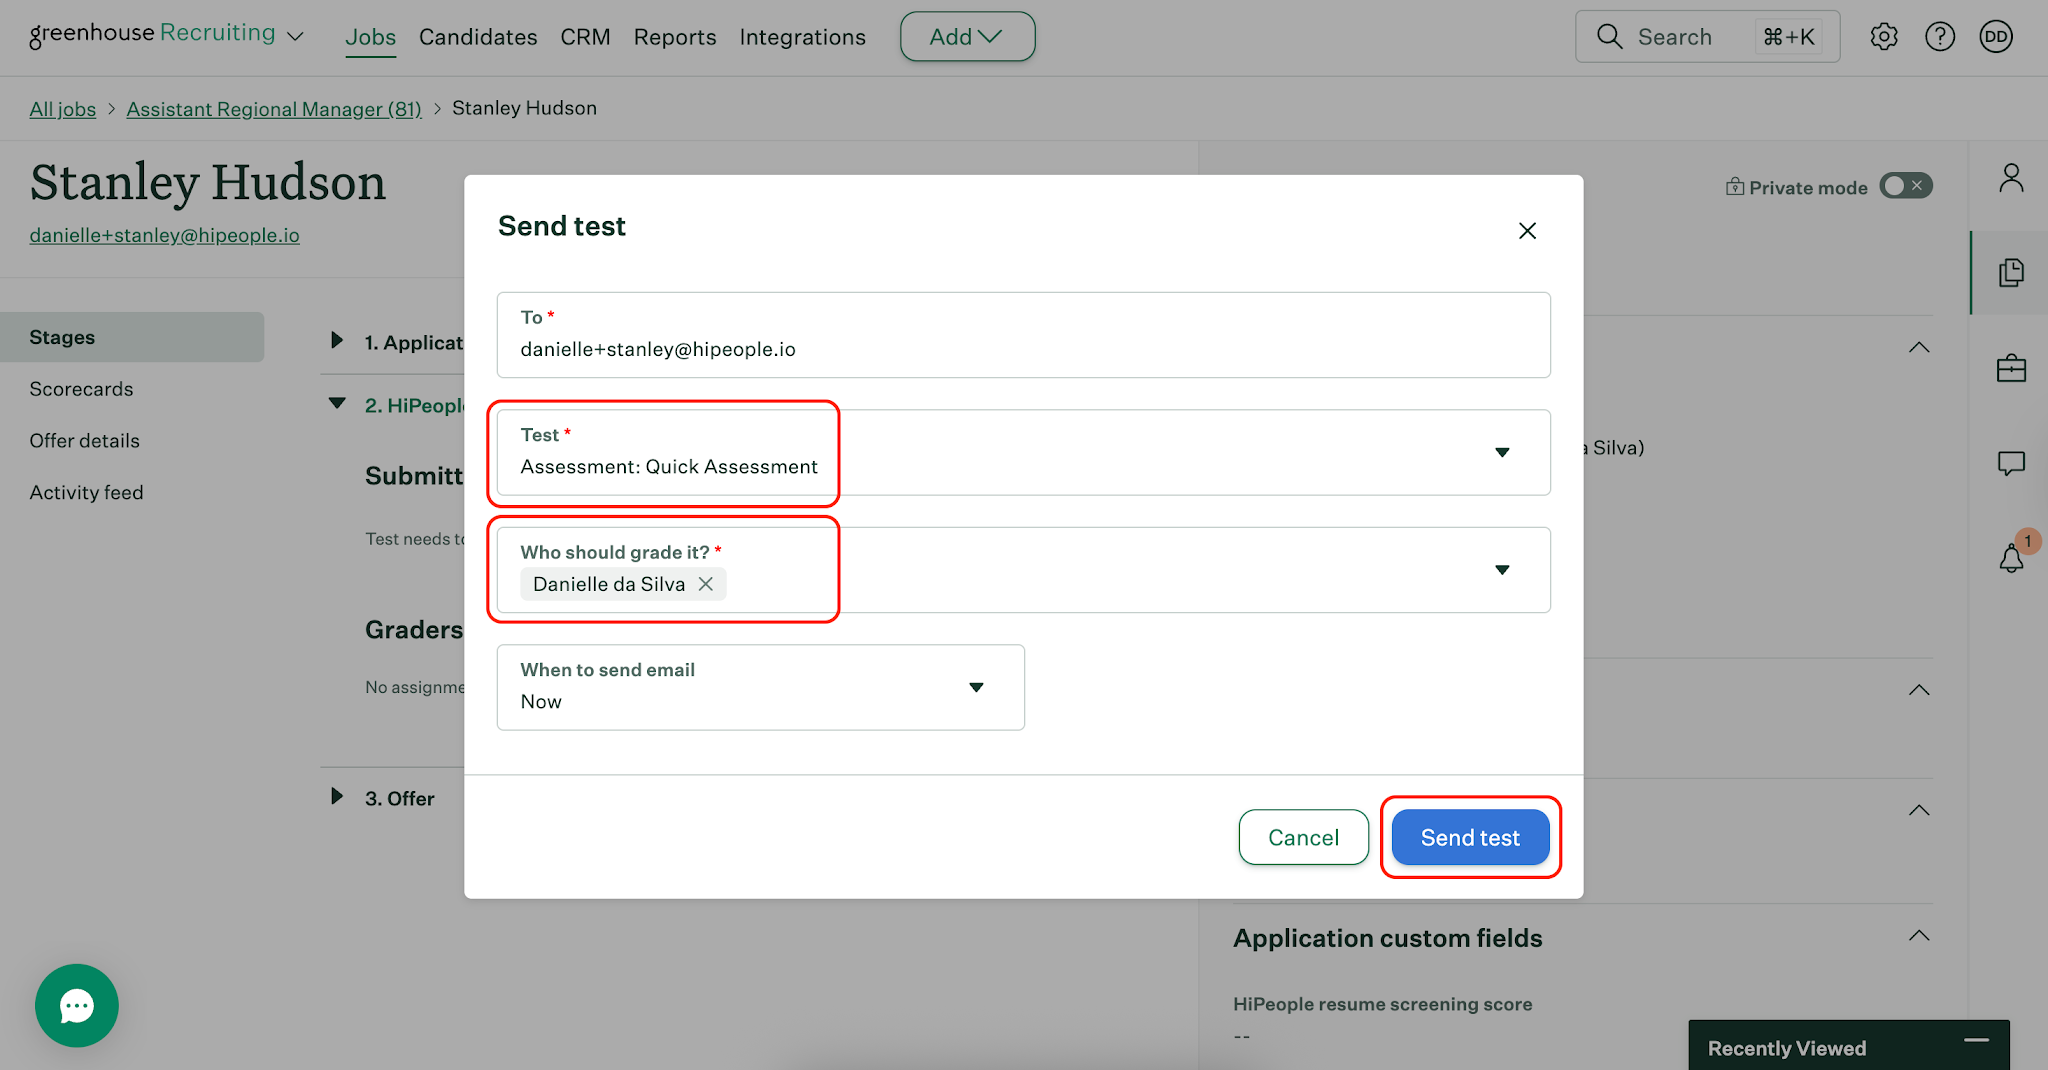The image size is (2048, 1070).
Task: Click the search magnifier icon
Action: [x=1609, y=37]
